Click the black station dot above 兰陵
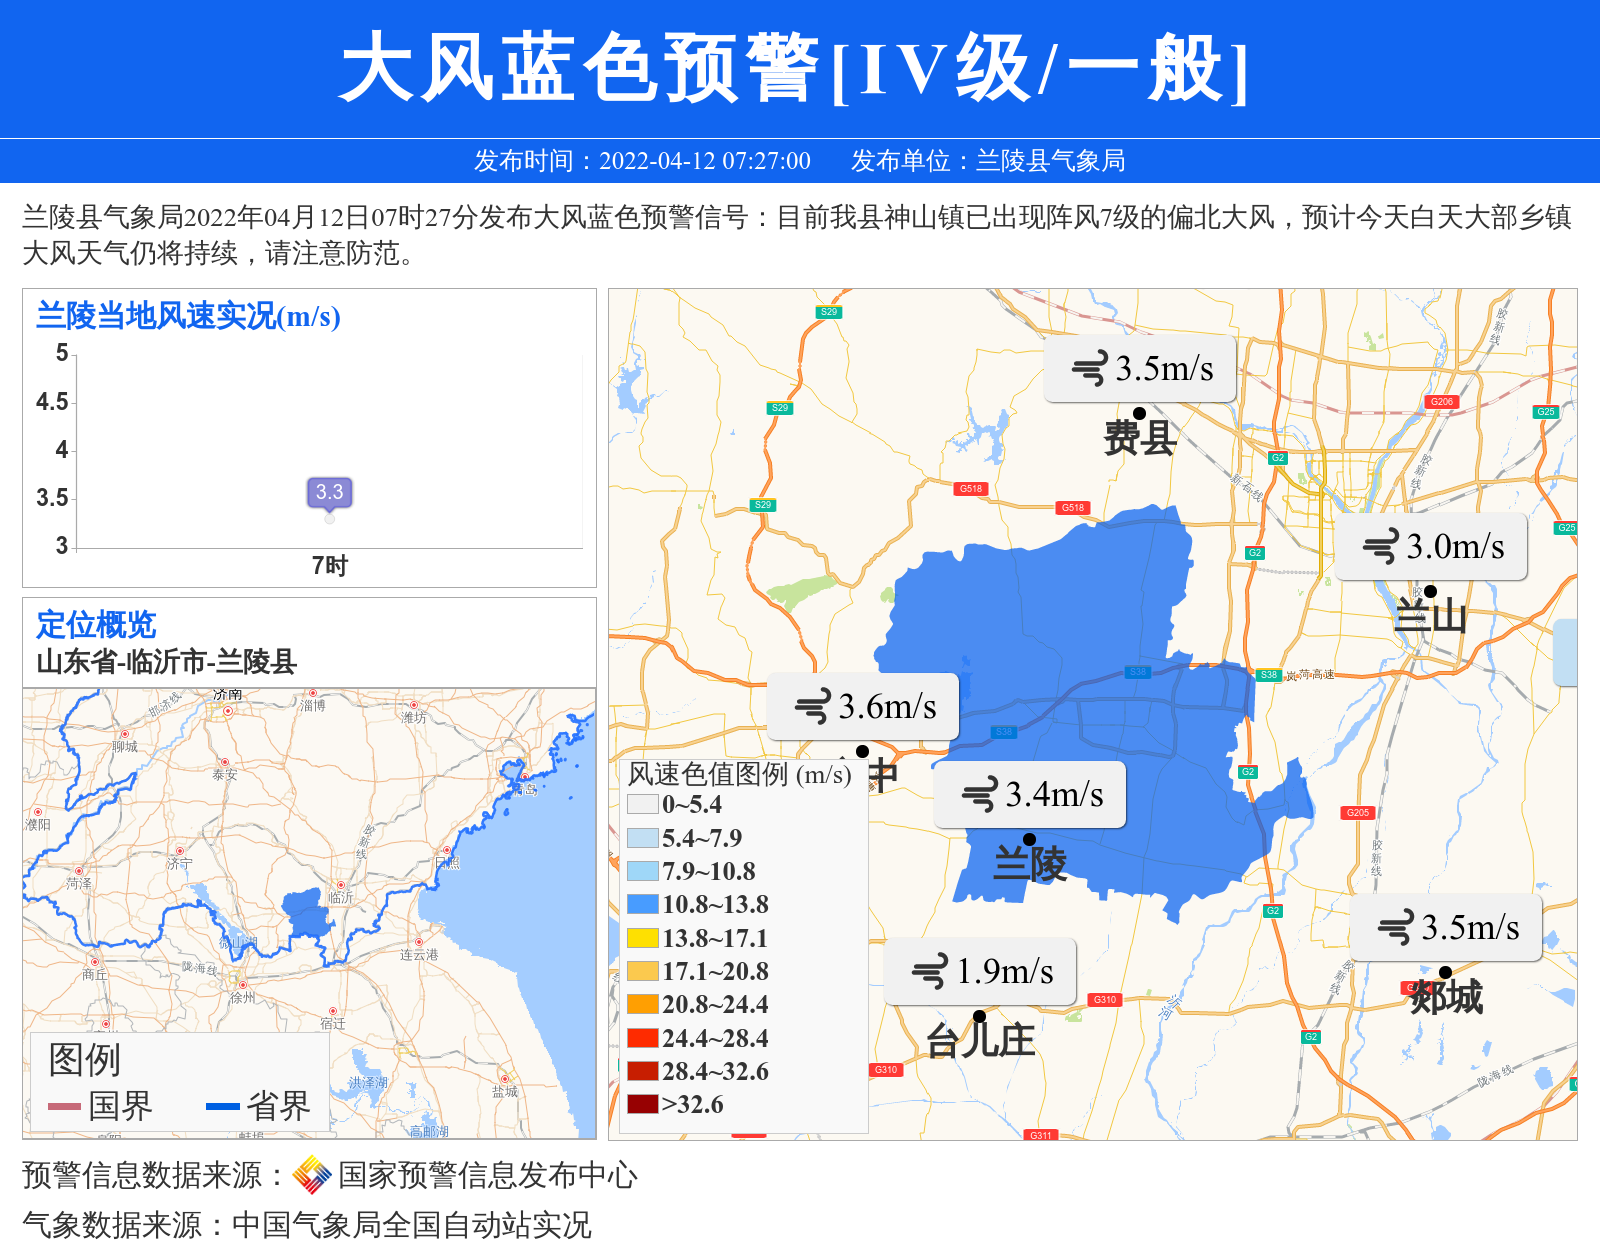The width and height of the screenshot is (1600, 1256). [1029, 840]
